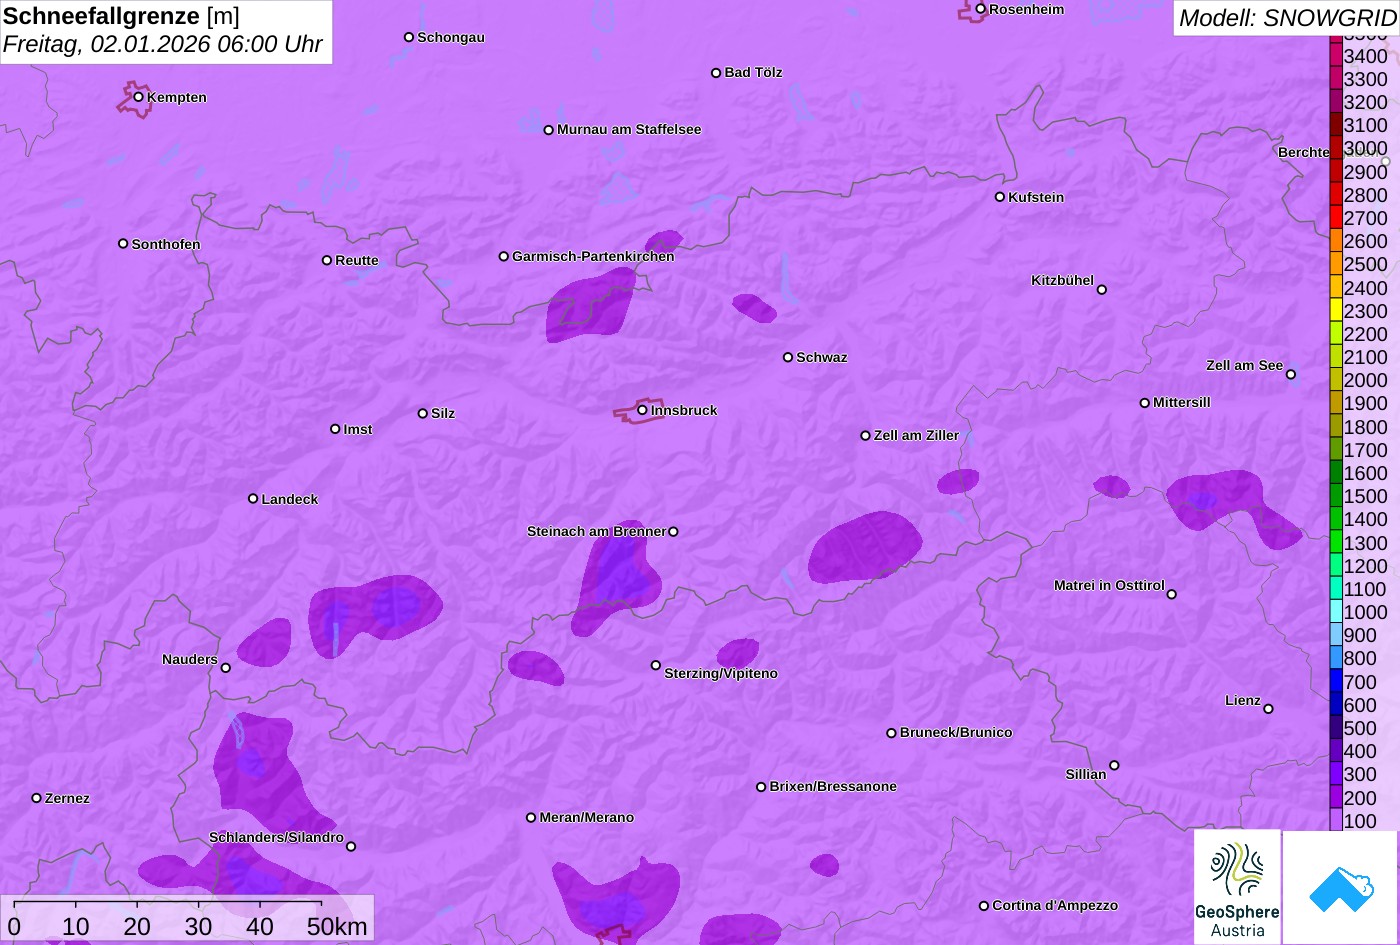Click the 100 m purple legend swatch

(1336, 820)
